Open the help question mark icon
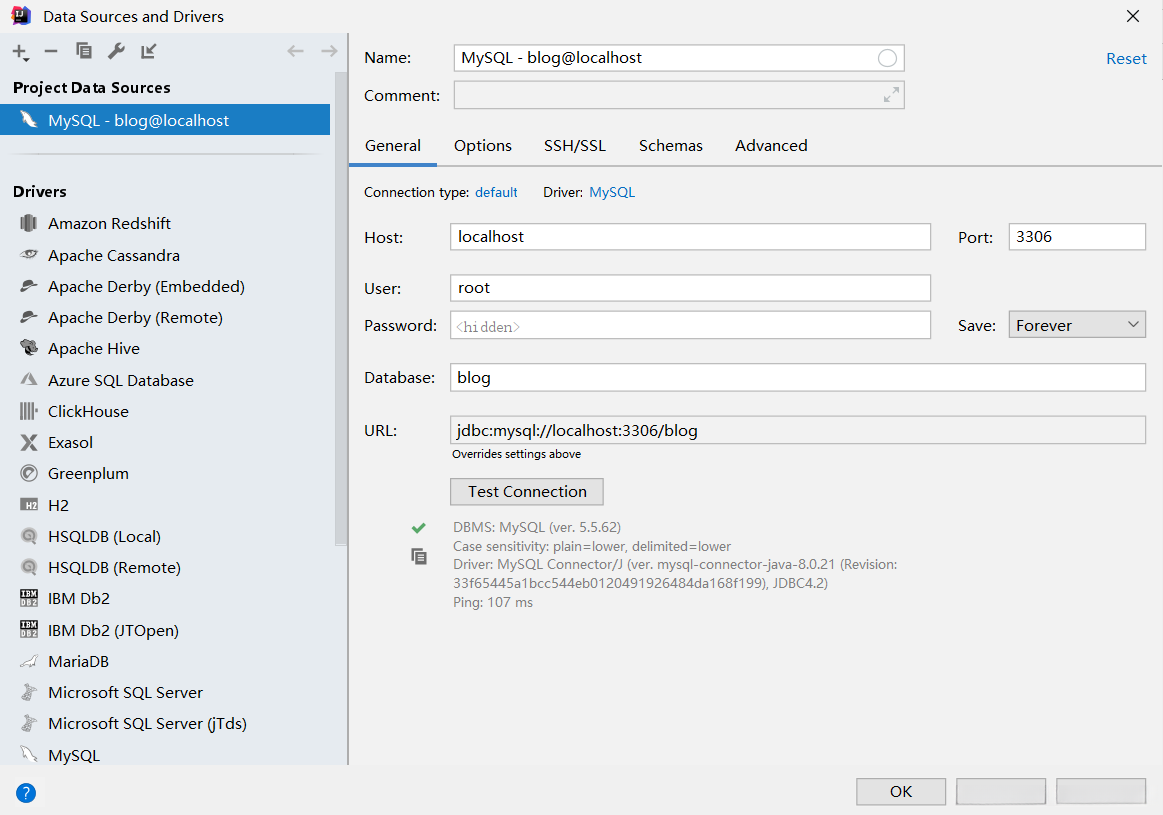The width and height of the screenshot is (1163, 815). [x=26, y=793]
